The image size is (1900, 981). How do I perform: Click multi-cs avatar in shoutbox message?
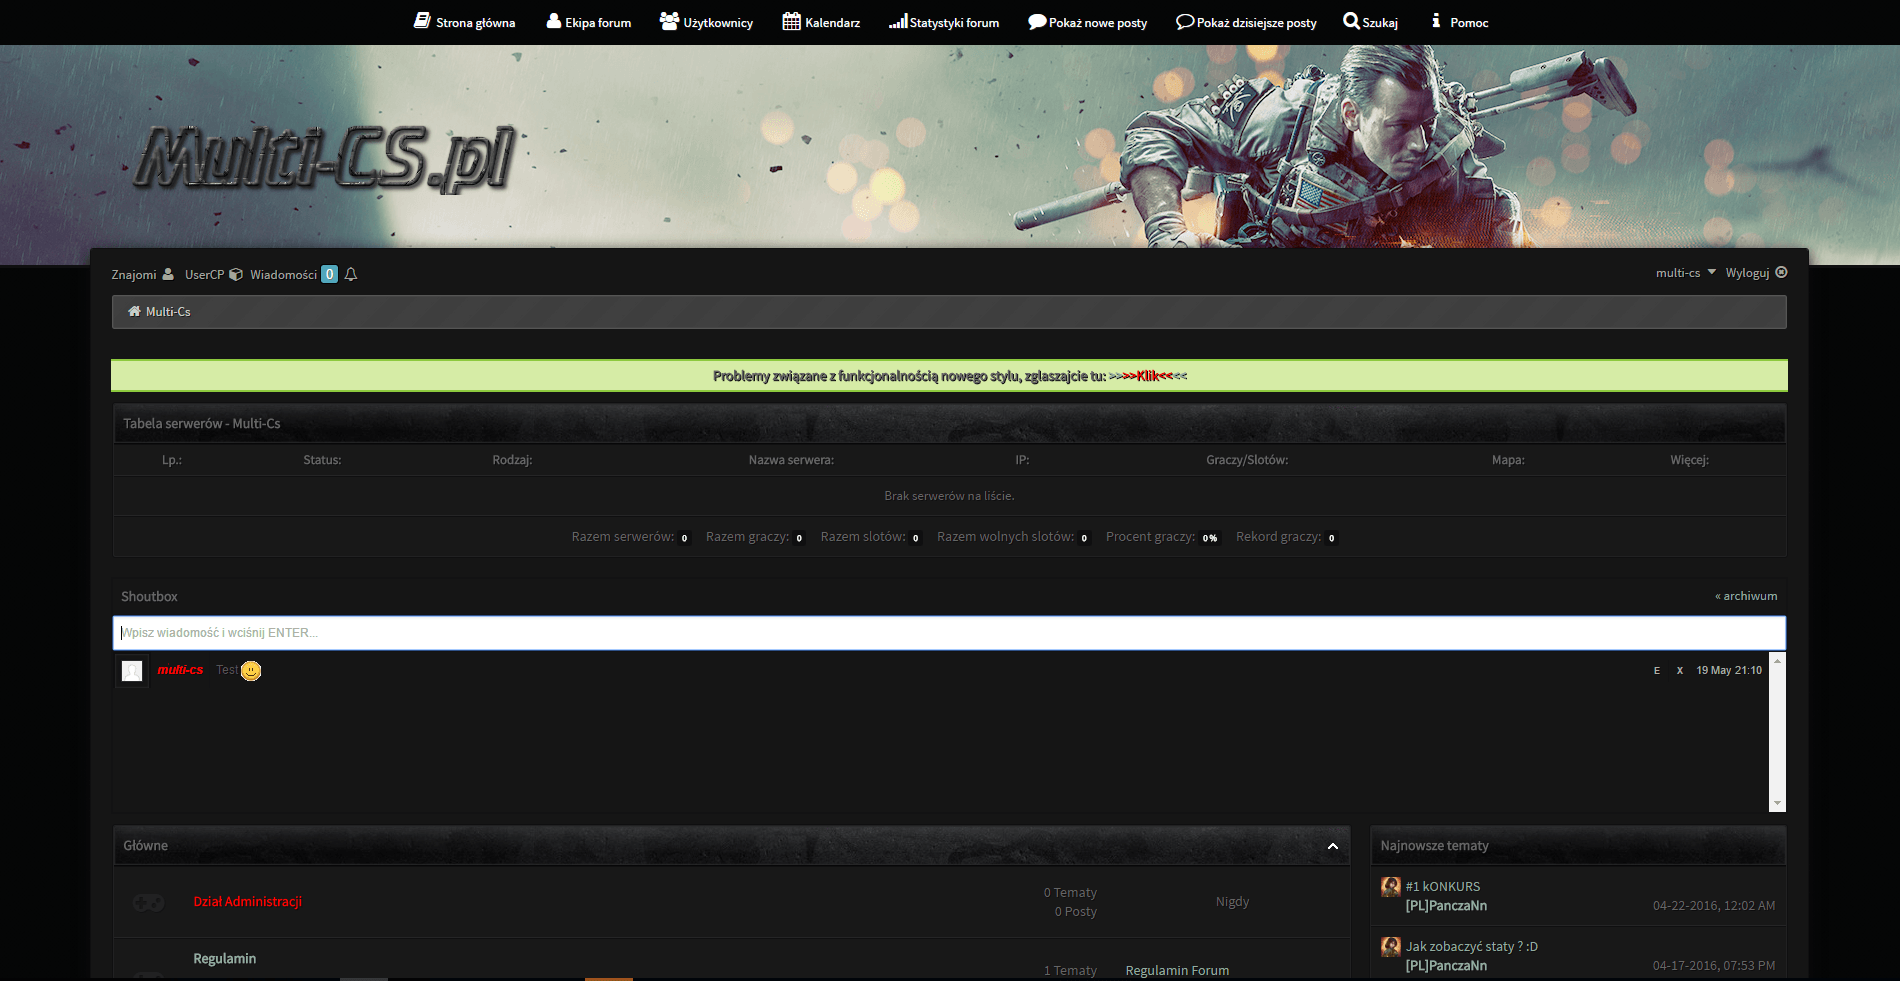[x=132, y=671]
